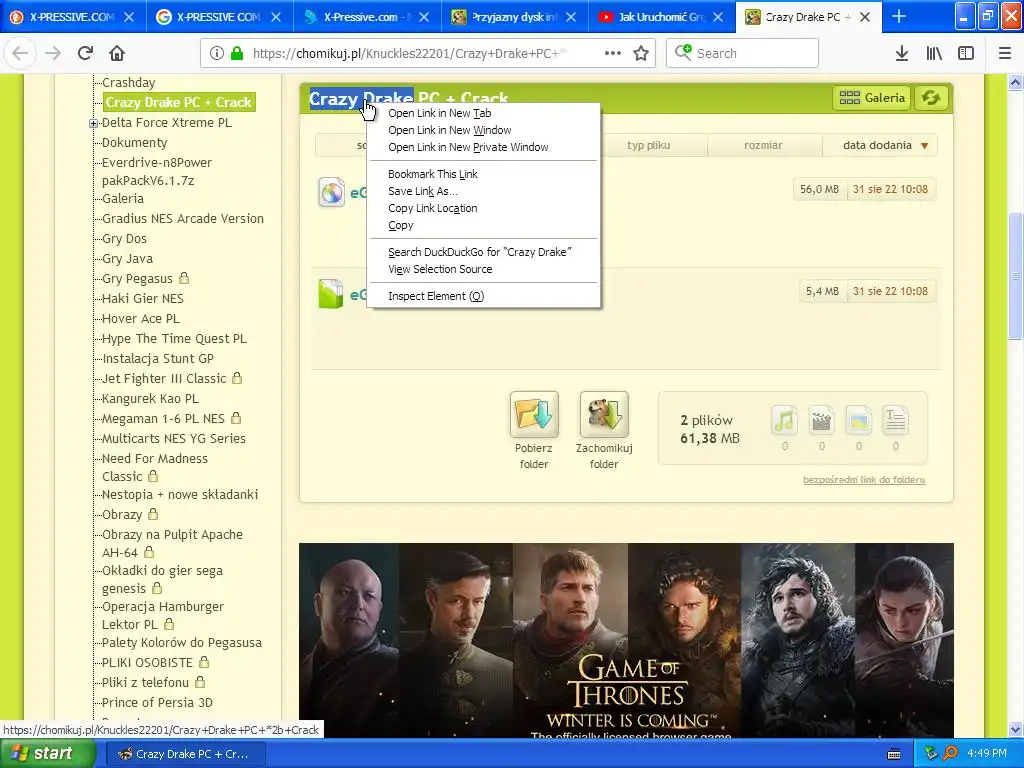Open the Firefox hamburger menu
The image size is (1024, 768).
(x=1004, y=54)
